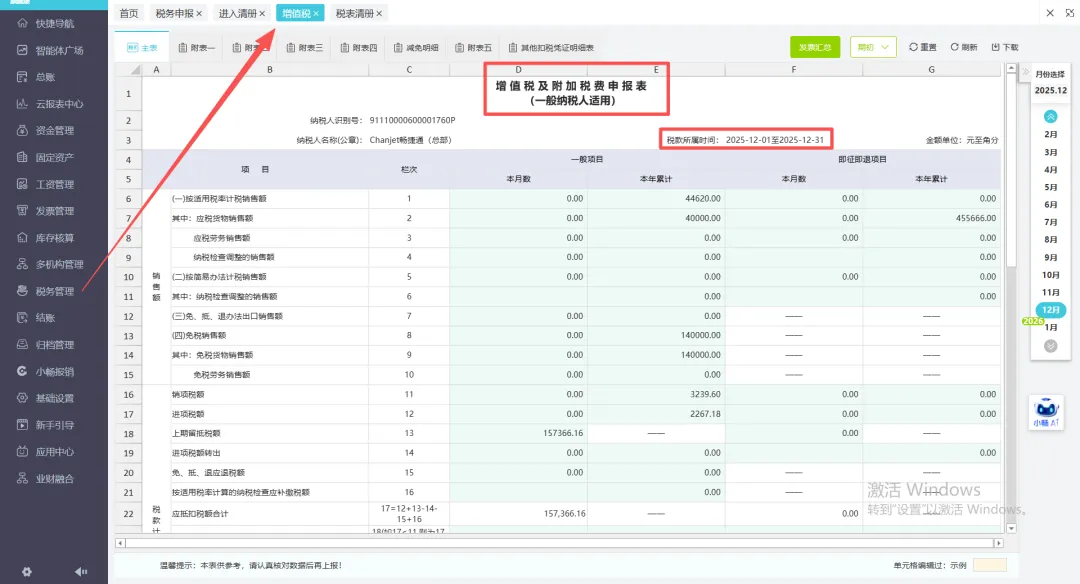This screenshot has width=1080, height=584.
Task: Select 1月 of 2026 in month picker
Action: [x=1050, y=327]
